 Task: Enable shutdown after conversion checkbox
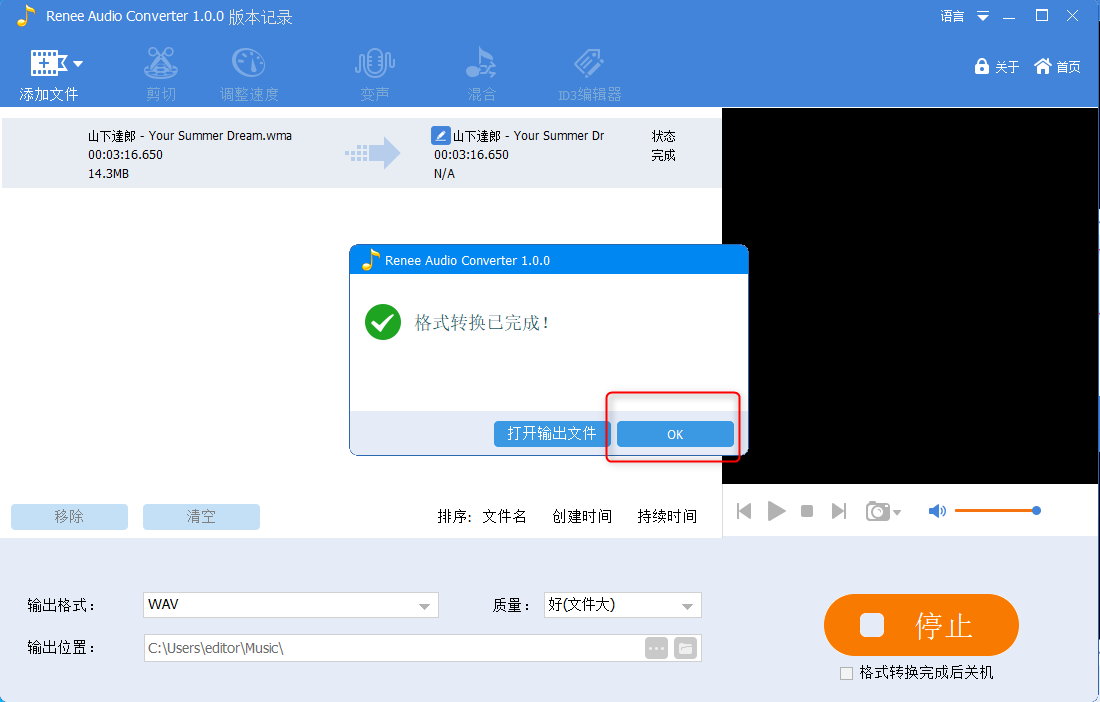point(847,673)
